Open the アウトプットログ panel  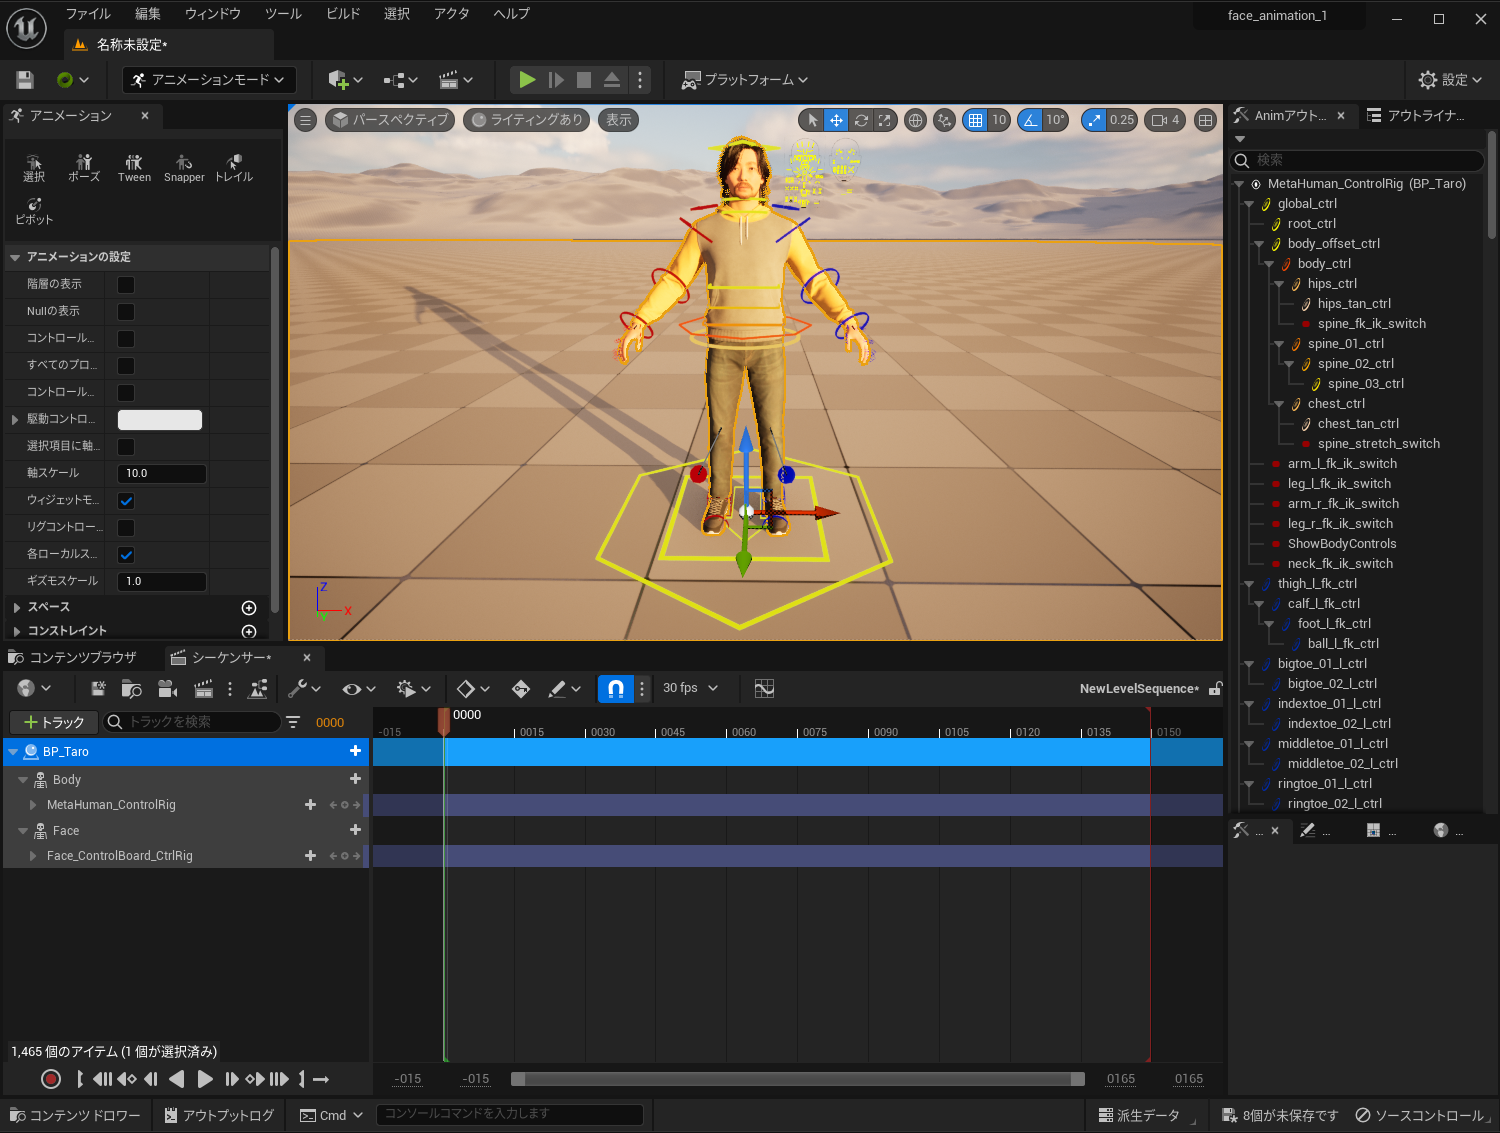pyautogui.click(x=219, y=1115)
